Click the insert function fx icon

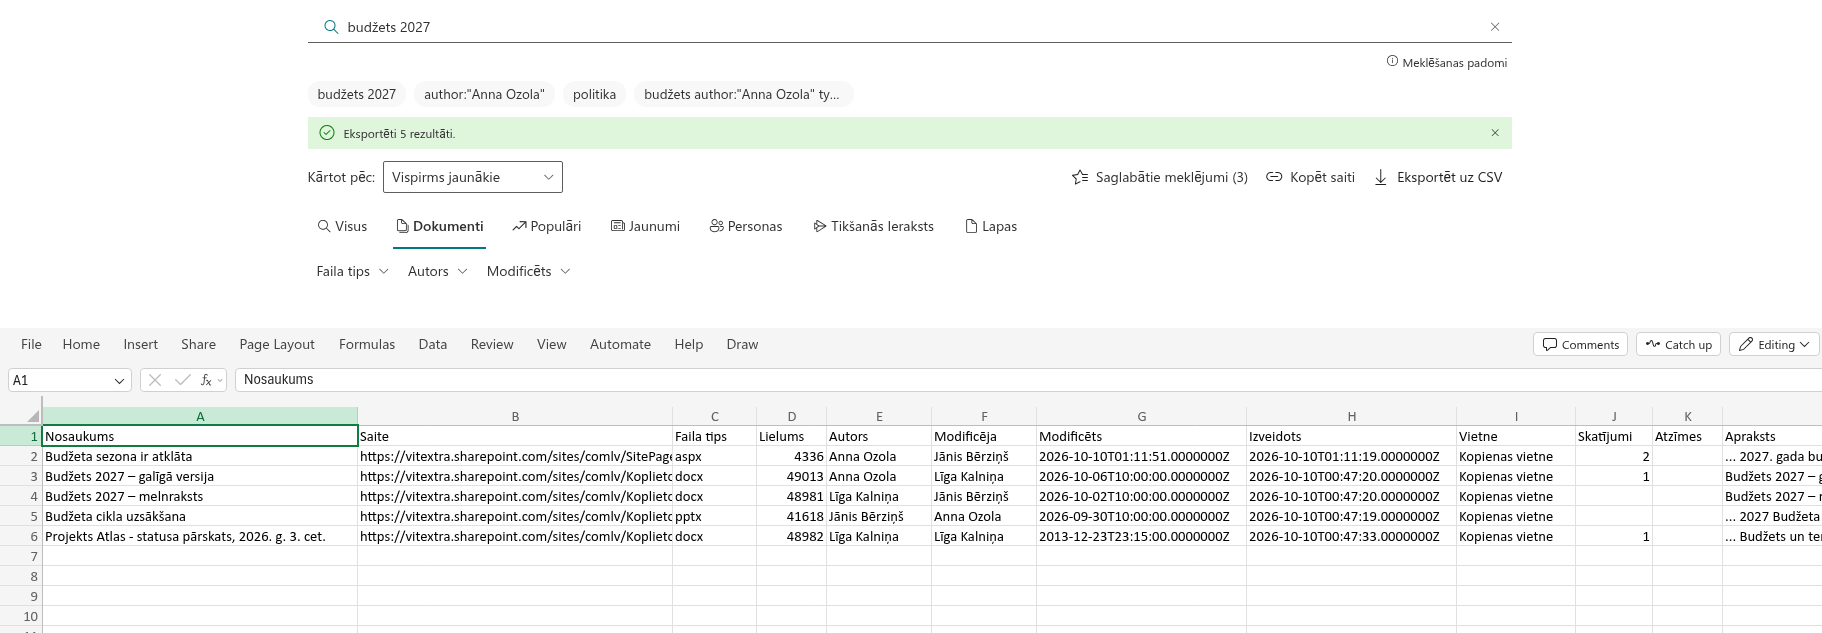(207, 380)
